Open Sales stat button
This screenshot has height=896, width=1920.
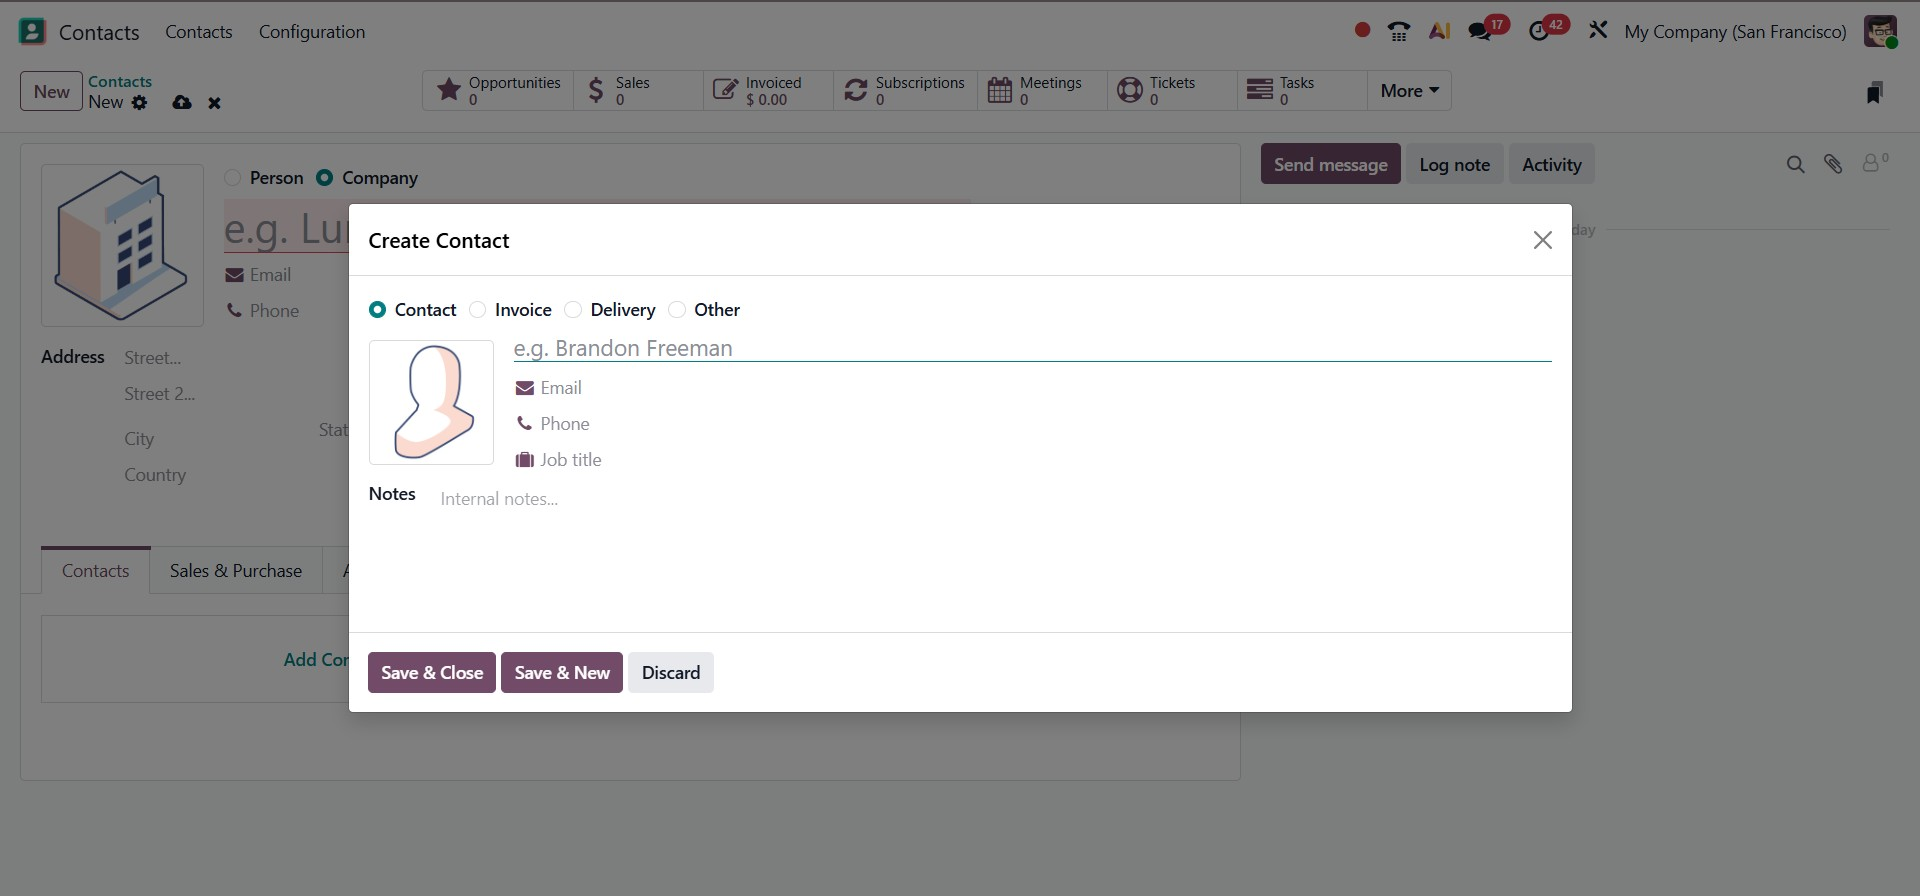(x=638, y=90)
